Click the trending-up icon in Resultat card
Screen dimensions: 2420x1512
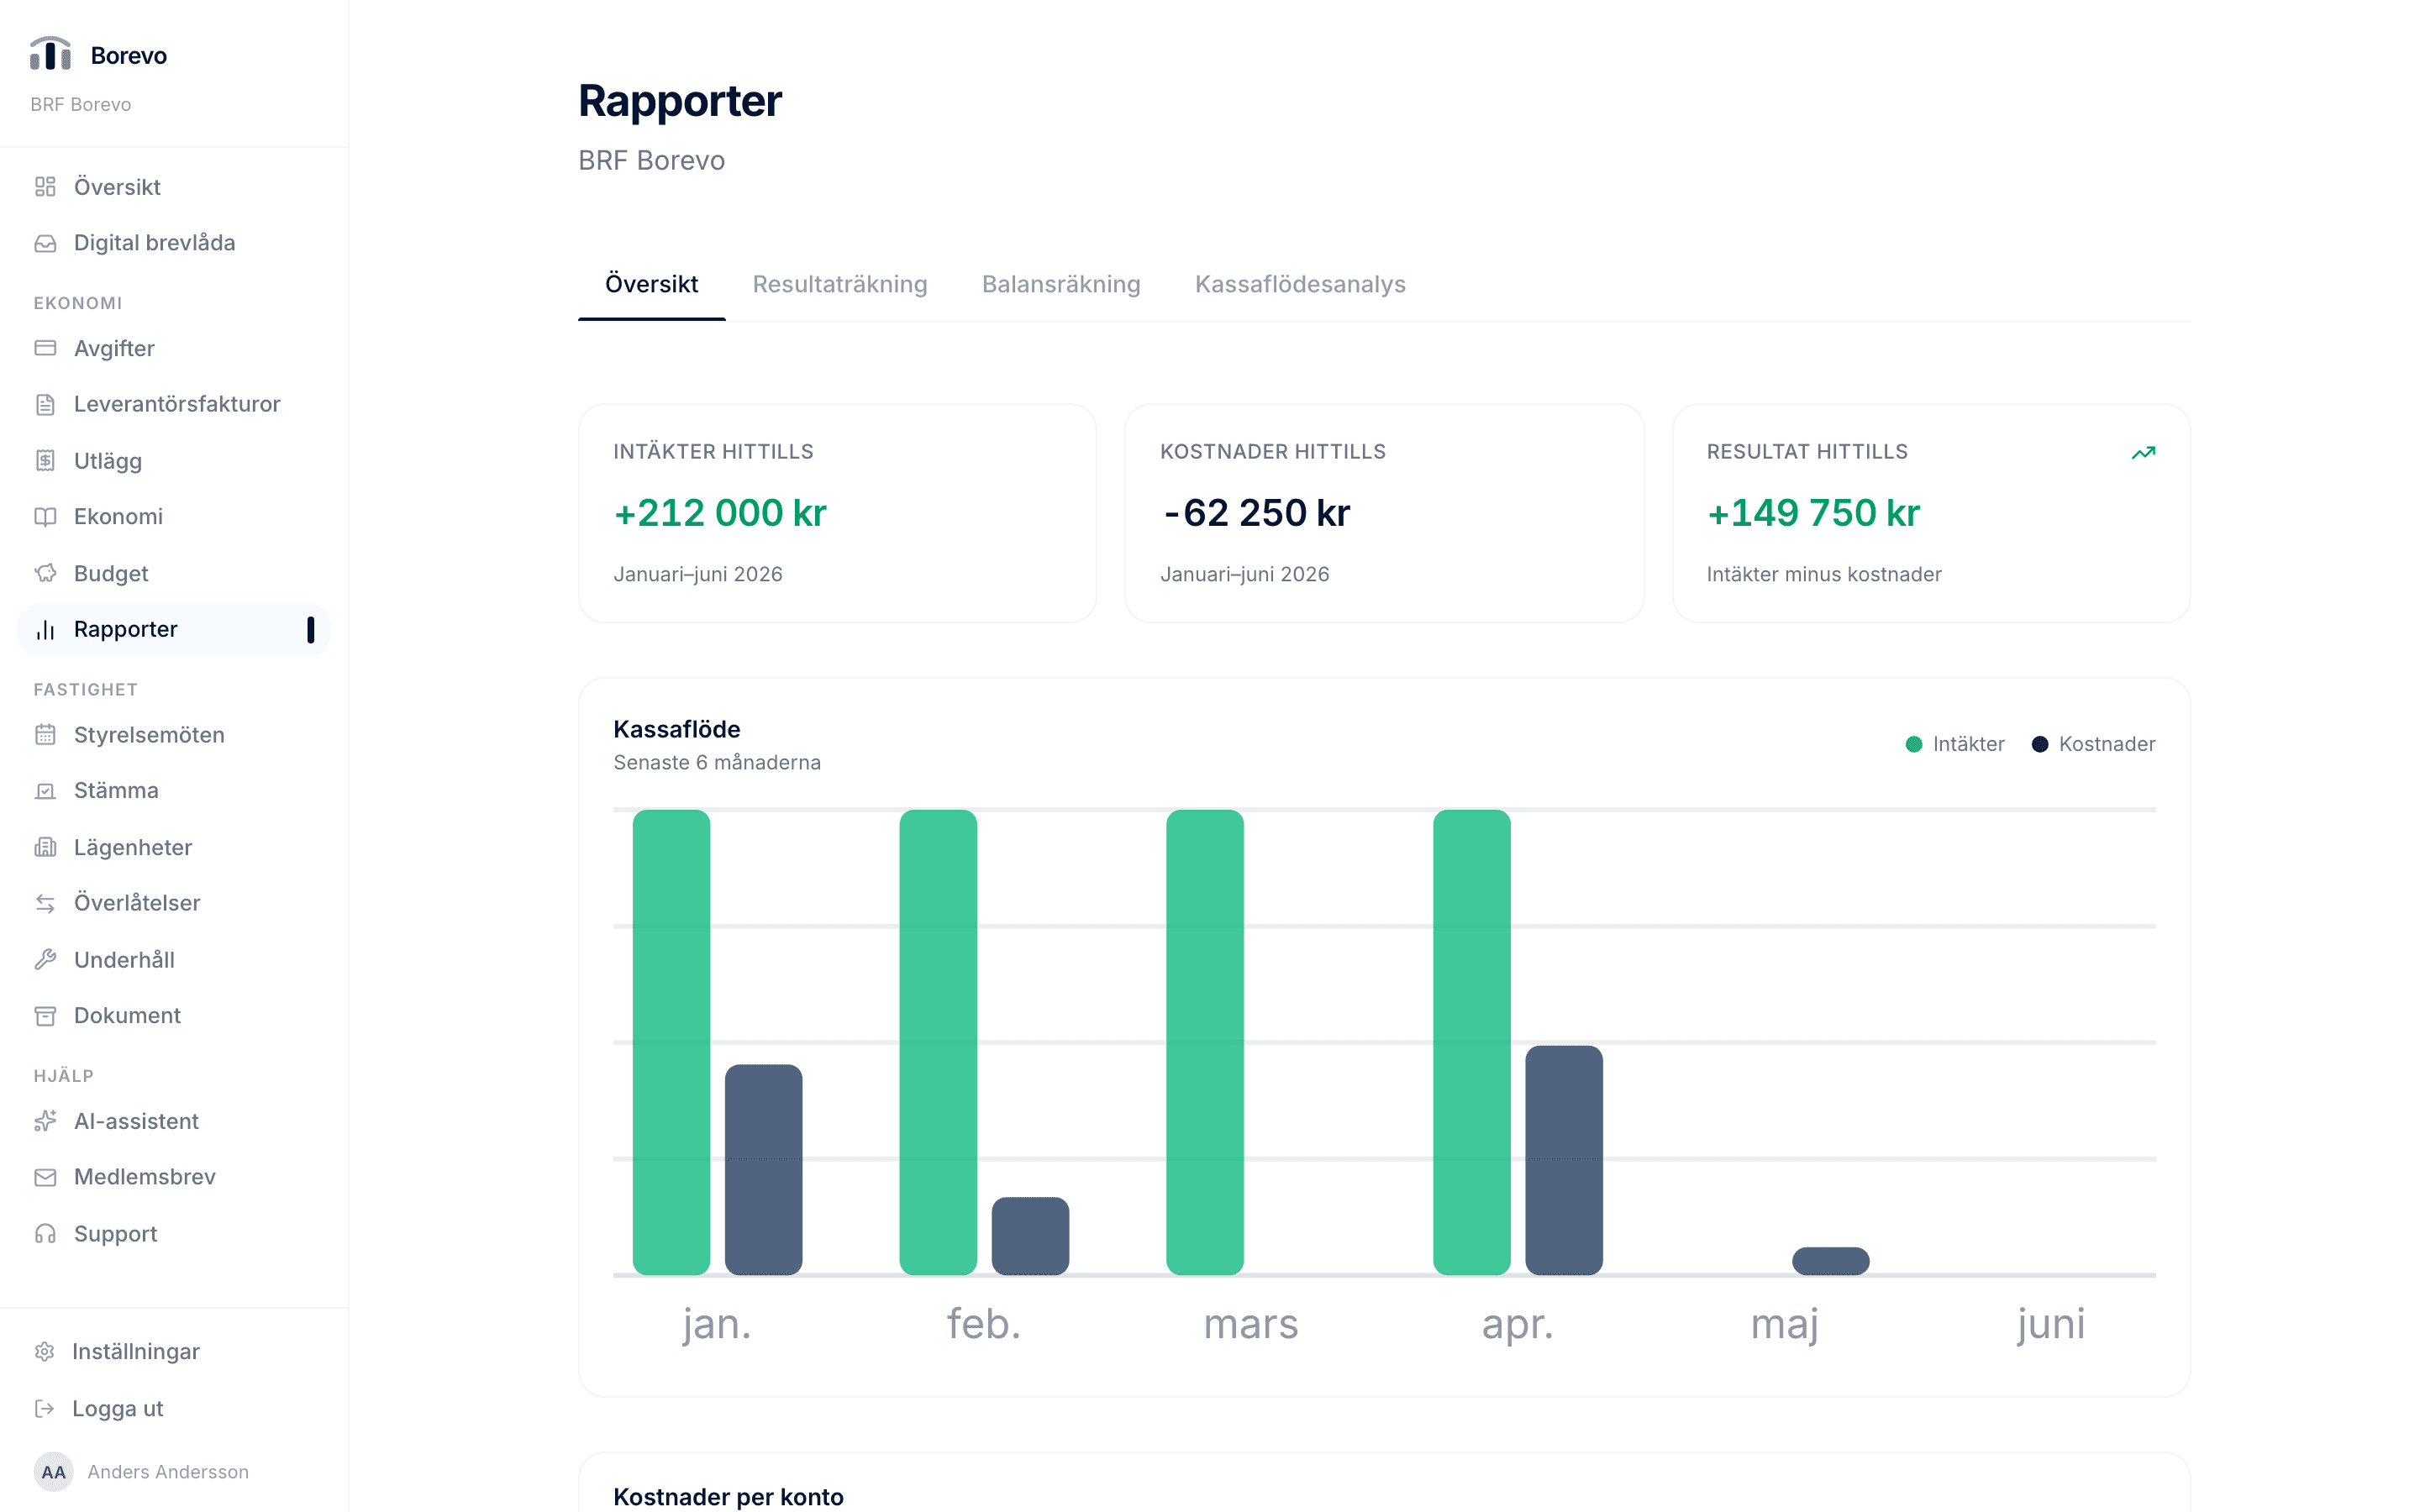click(2143, 453)
